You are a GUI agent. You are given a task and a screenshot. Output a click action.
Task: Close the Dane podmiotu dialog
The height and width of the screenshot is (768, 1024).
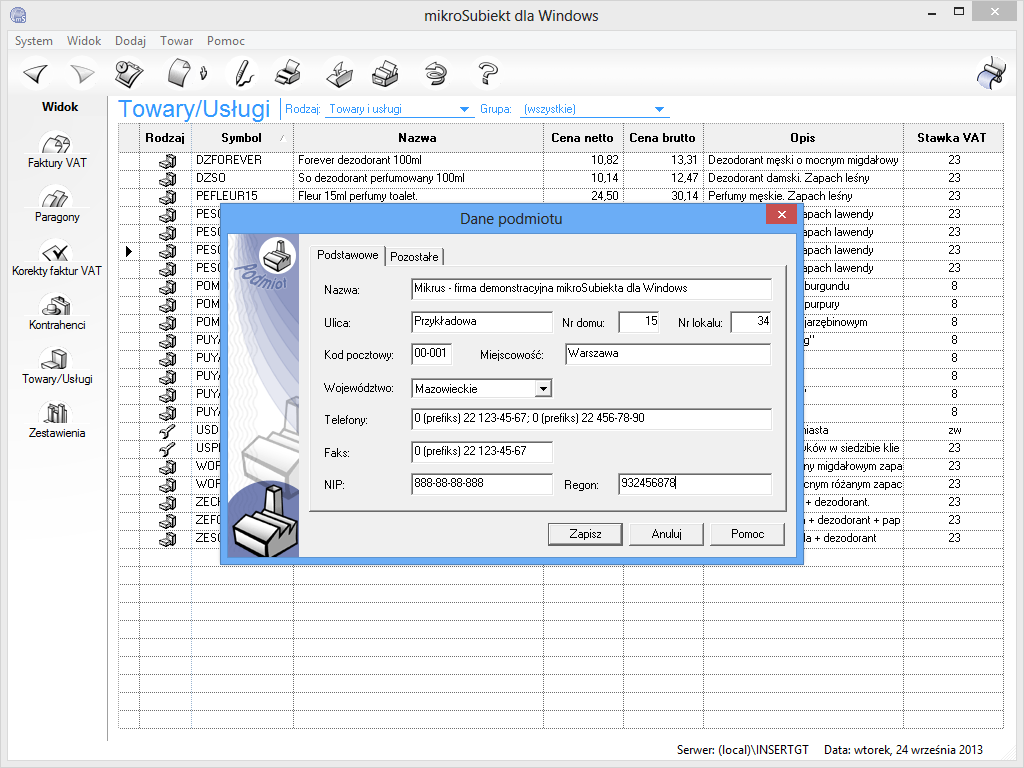(780, 215)
